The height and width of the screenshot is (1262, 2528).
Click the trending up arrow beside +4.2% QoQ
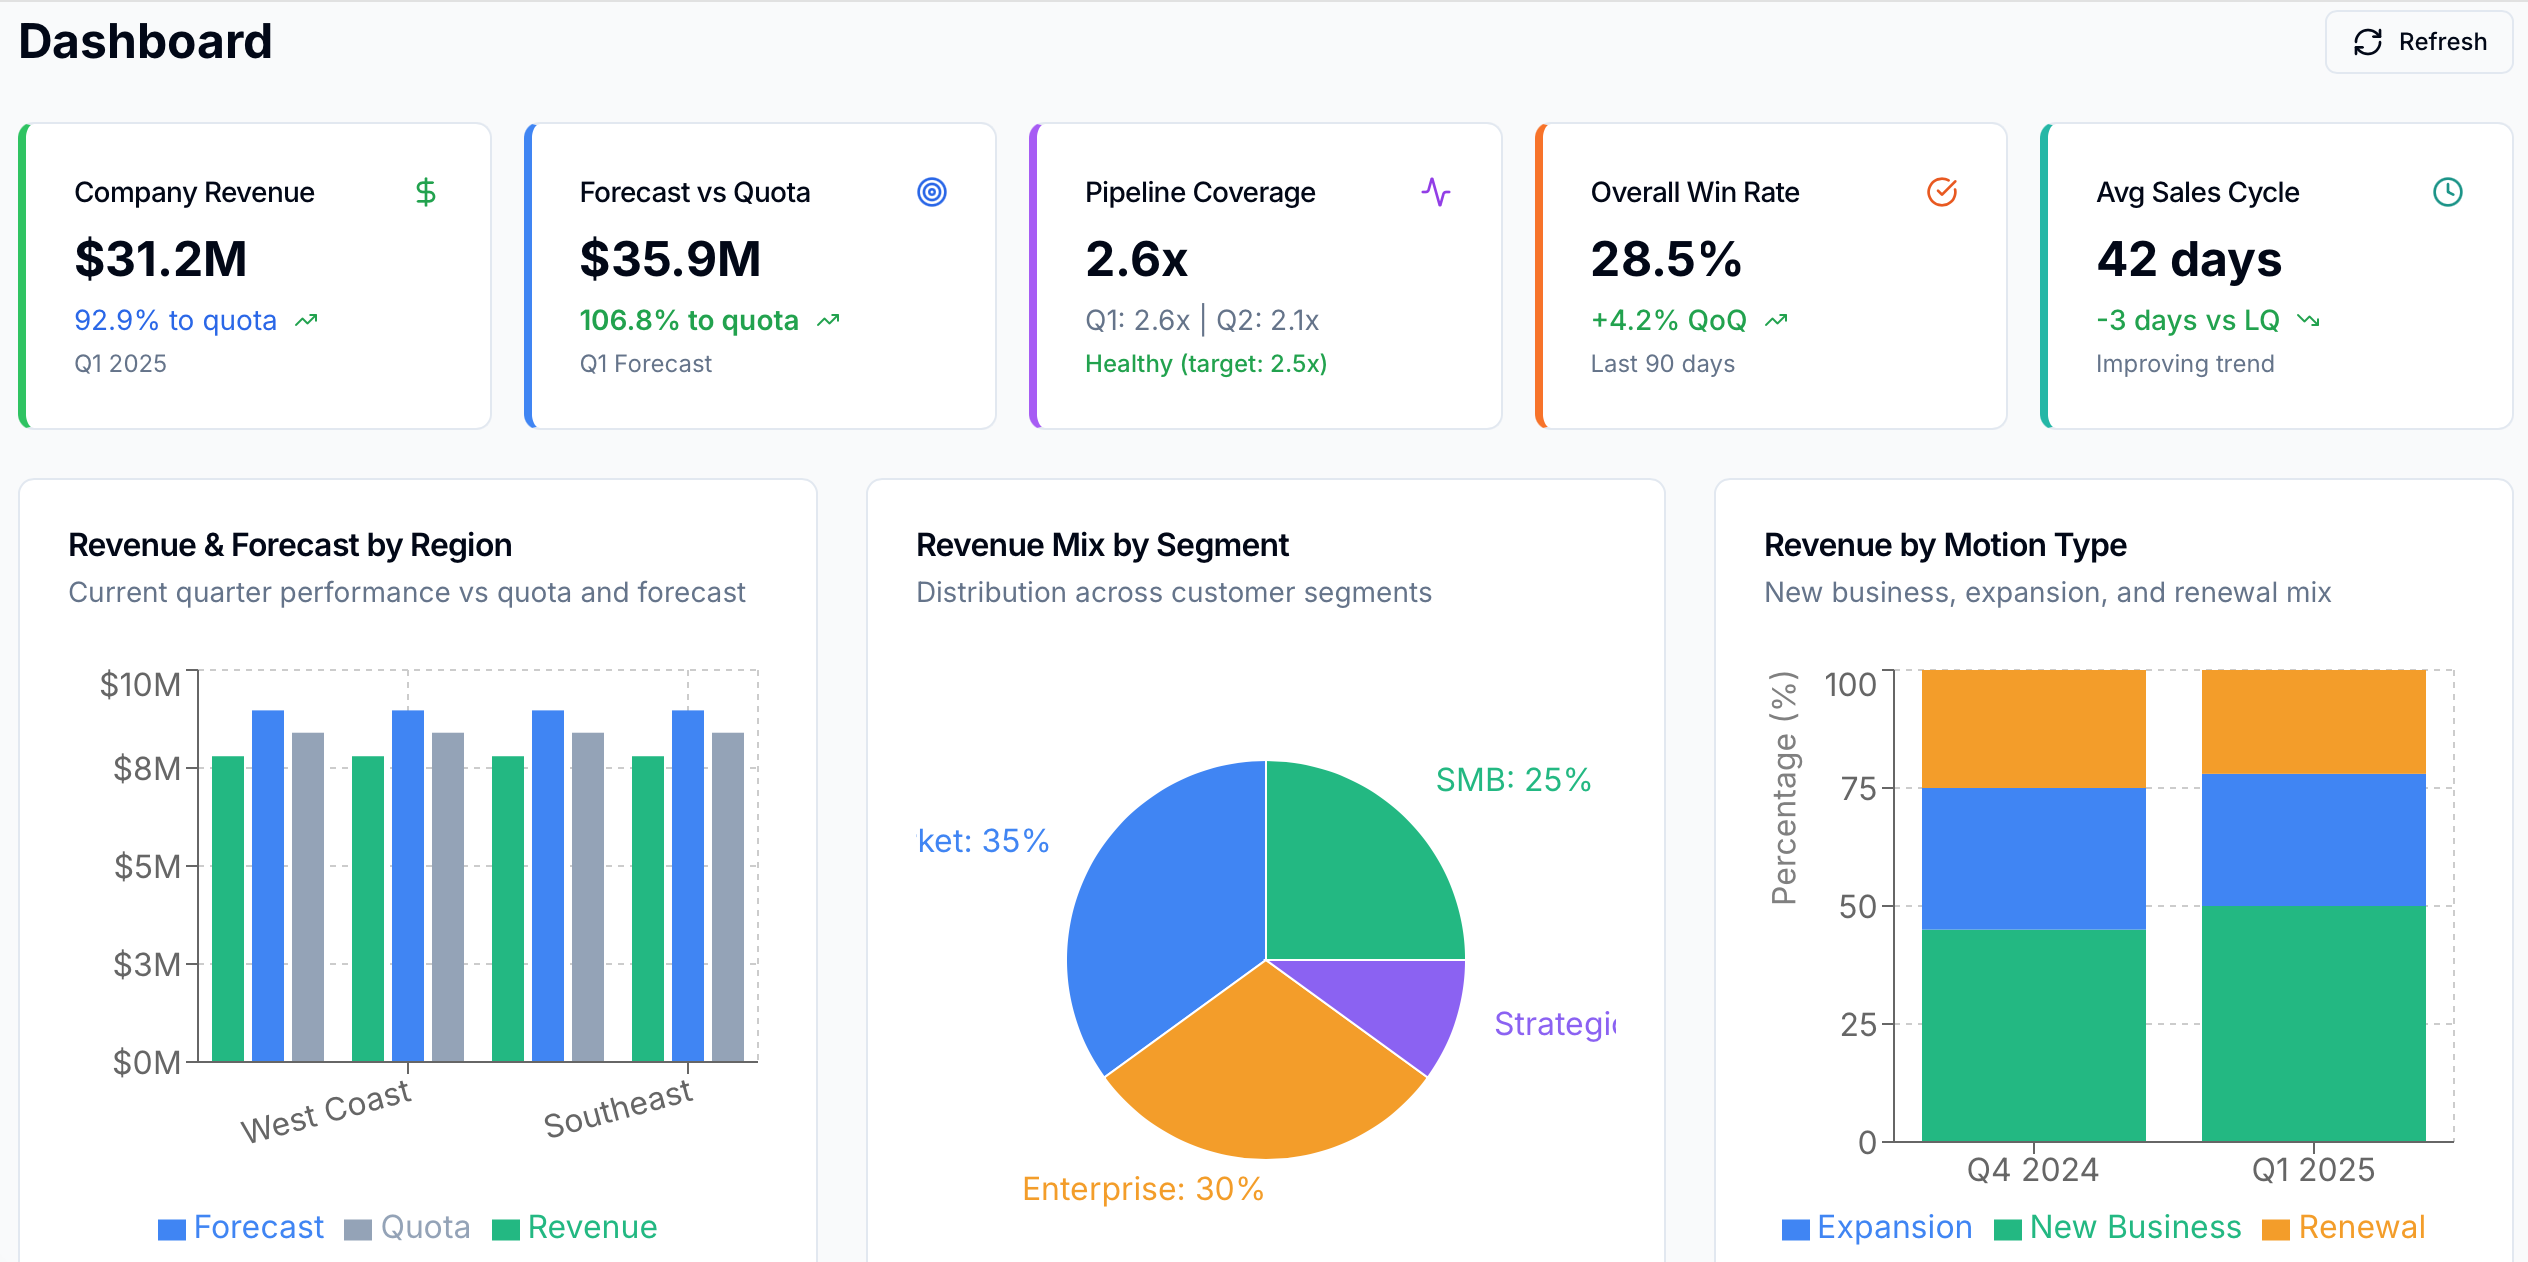pos(1776,321)
